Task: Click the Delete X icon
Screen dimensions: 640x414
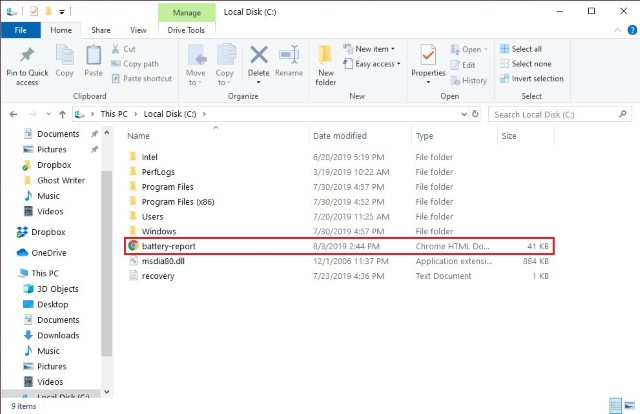Action: point(259,55)
